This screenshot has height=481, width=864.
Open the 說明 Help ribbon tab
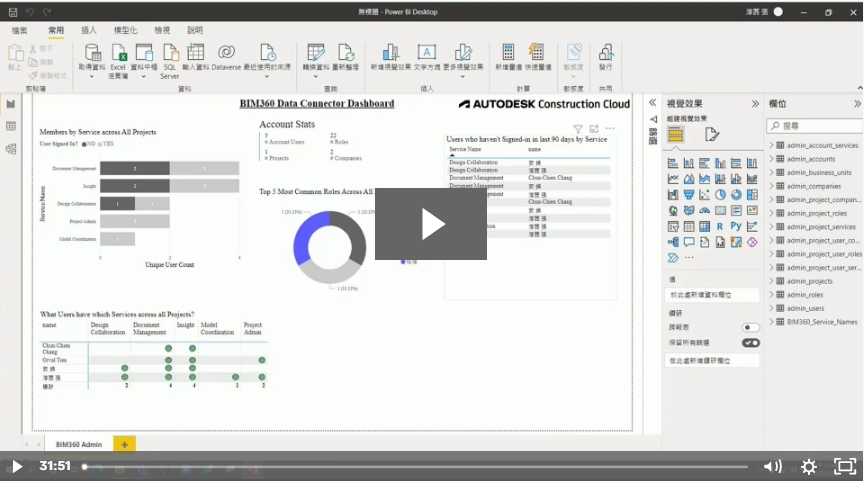pyautogui.click(x=195, y=30)
